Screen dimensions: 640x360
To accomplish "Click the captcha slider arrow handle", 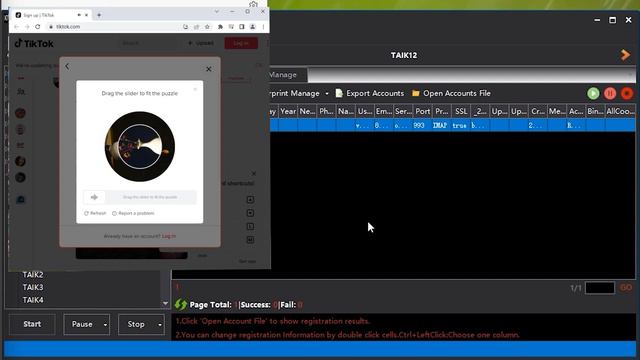I will 94,197.
